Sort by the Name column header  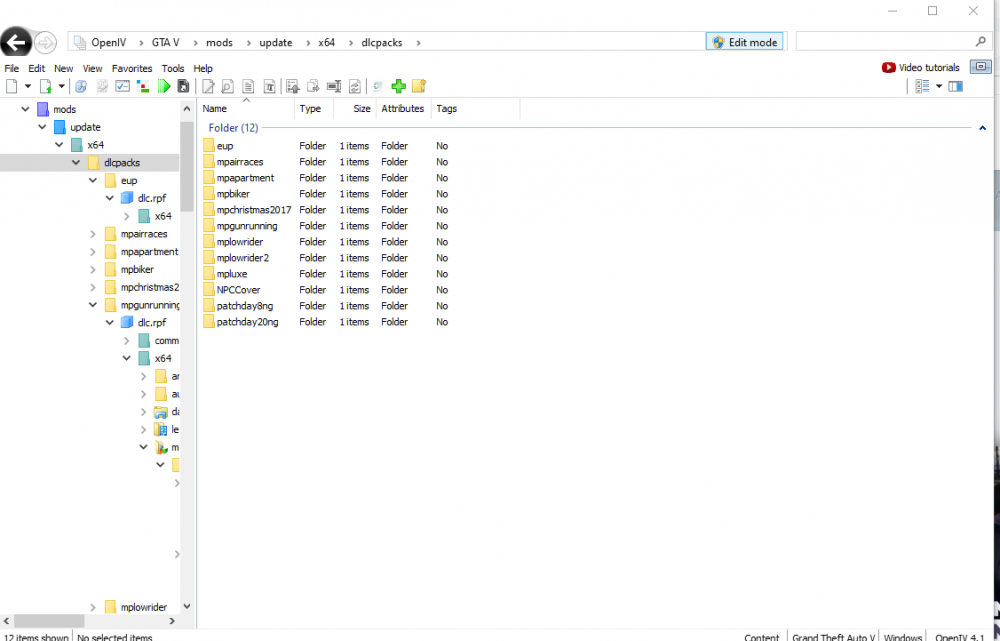(246, 108)
